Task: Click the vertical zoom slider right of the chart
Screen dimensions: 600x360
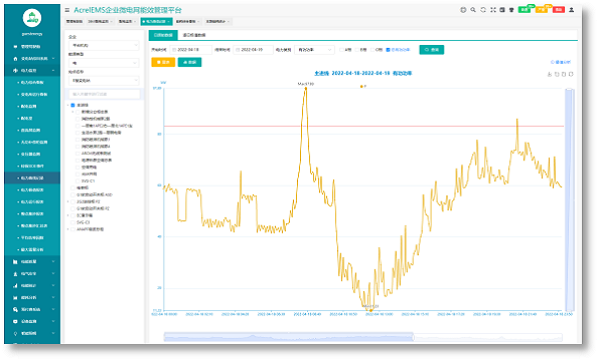Action: [x=569, y=200]
